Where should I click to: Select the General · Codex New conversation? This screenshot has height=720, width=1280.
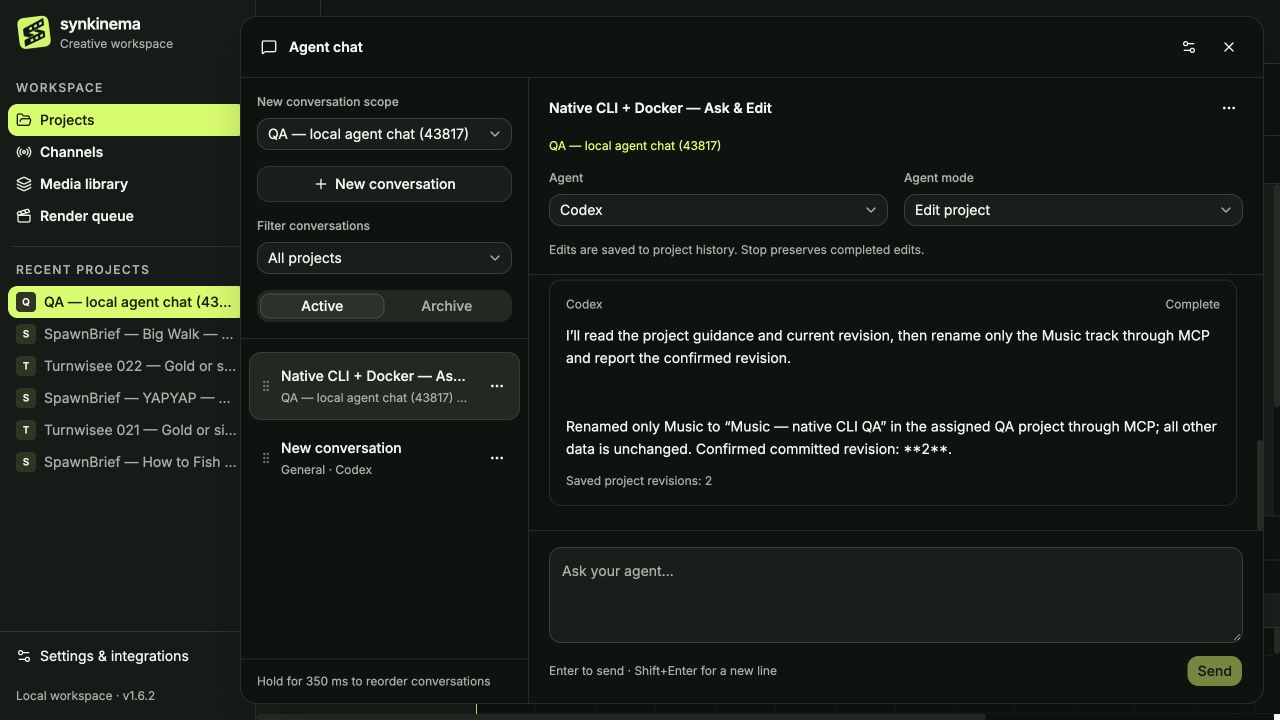tap(384, 458)
